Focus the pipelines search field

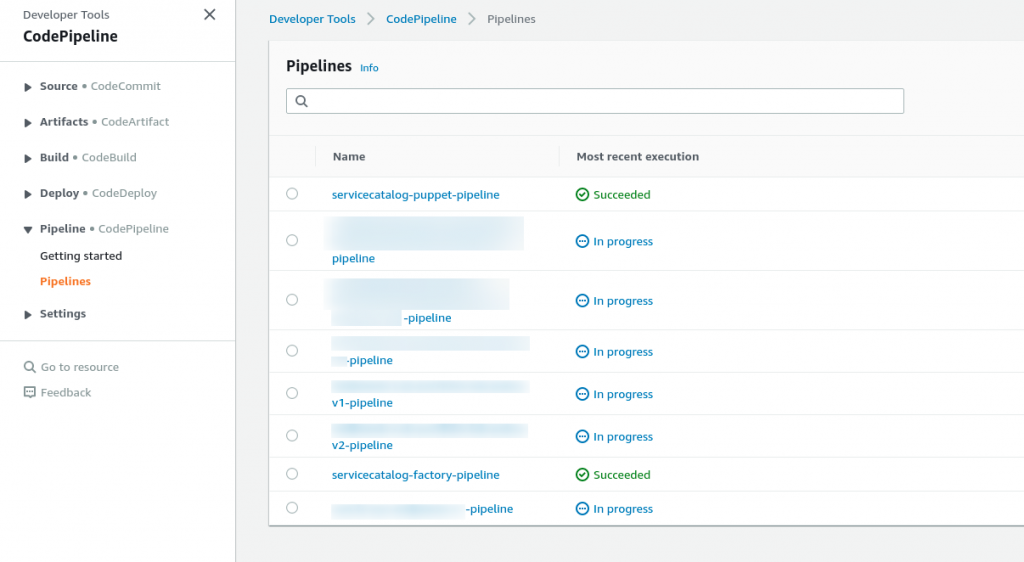click(x=595, y=101)
